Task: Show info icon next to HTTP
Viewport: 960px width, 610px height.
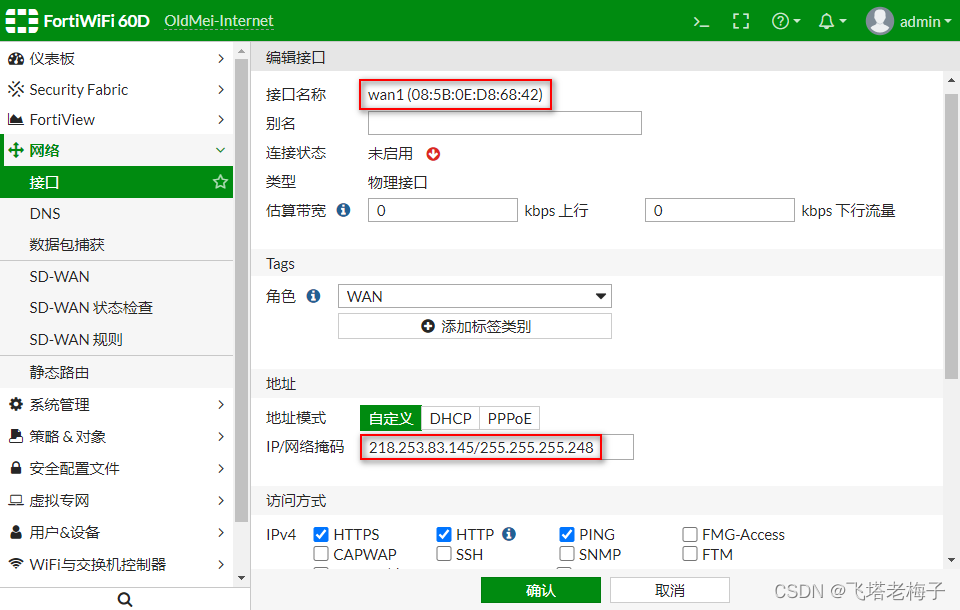Action: (x=509, y=534)
